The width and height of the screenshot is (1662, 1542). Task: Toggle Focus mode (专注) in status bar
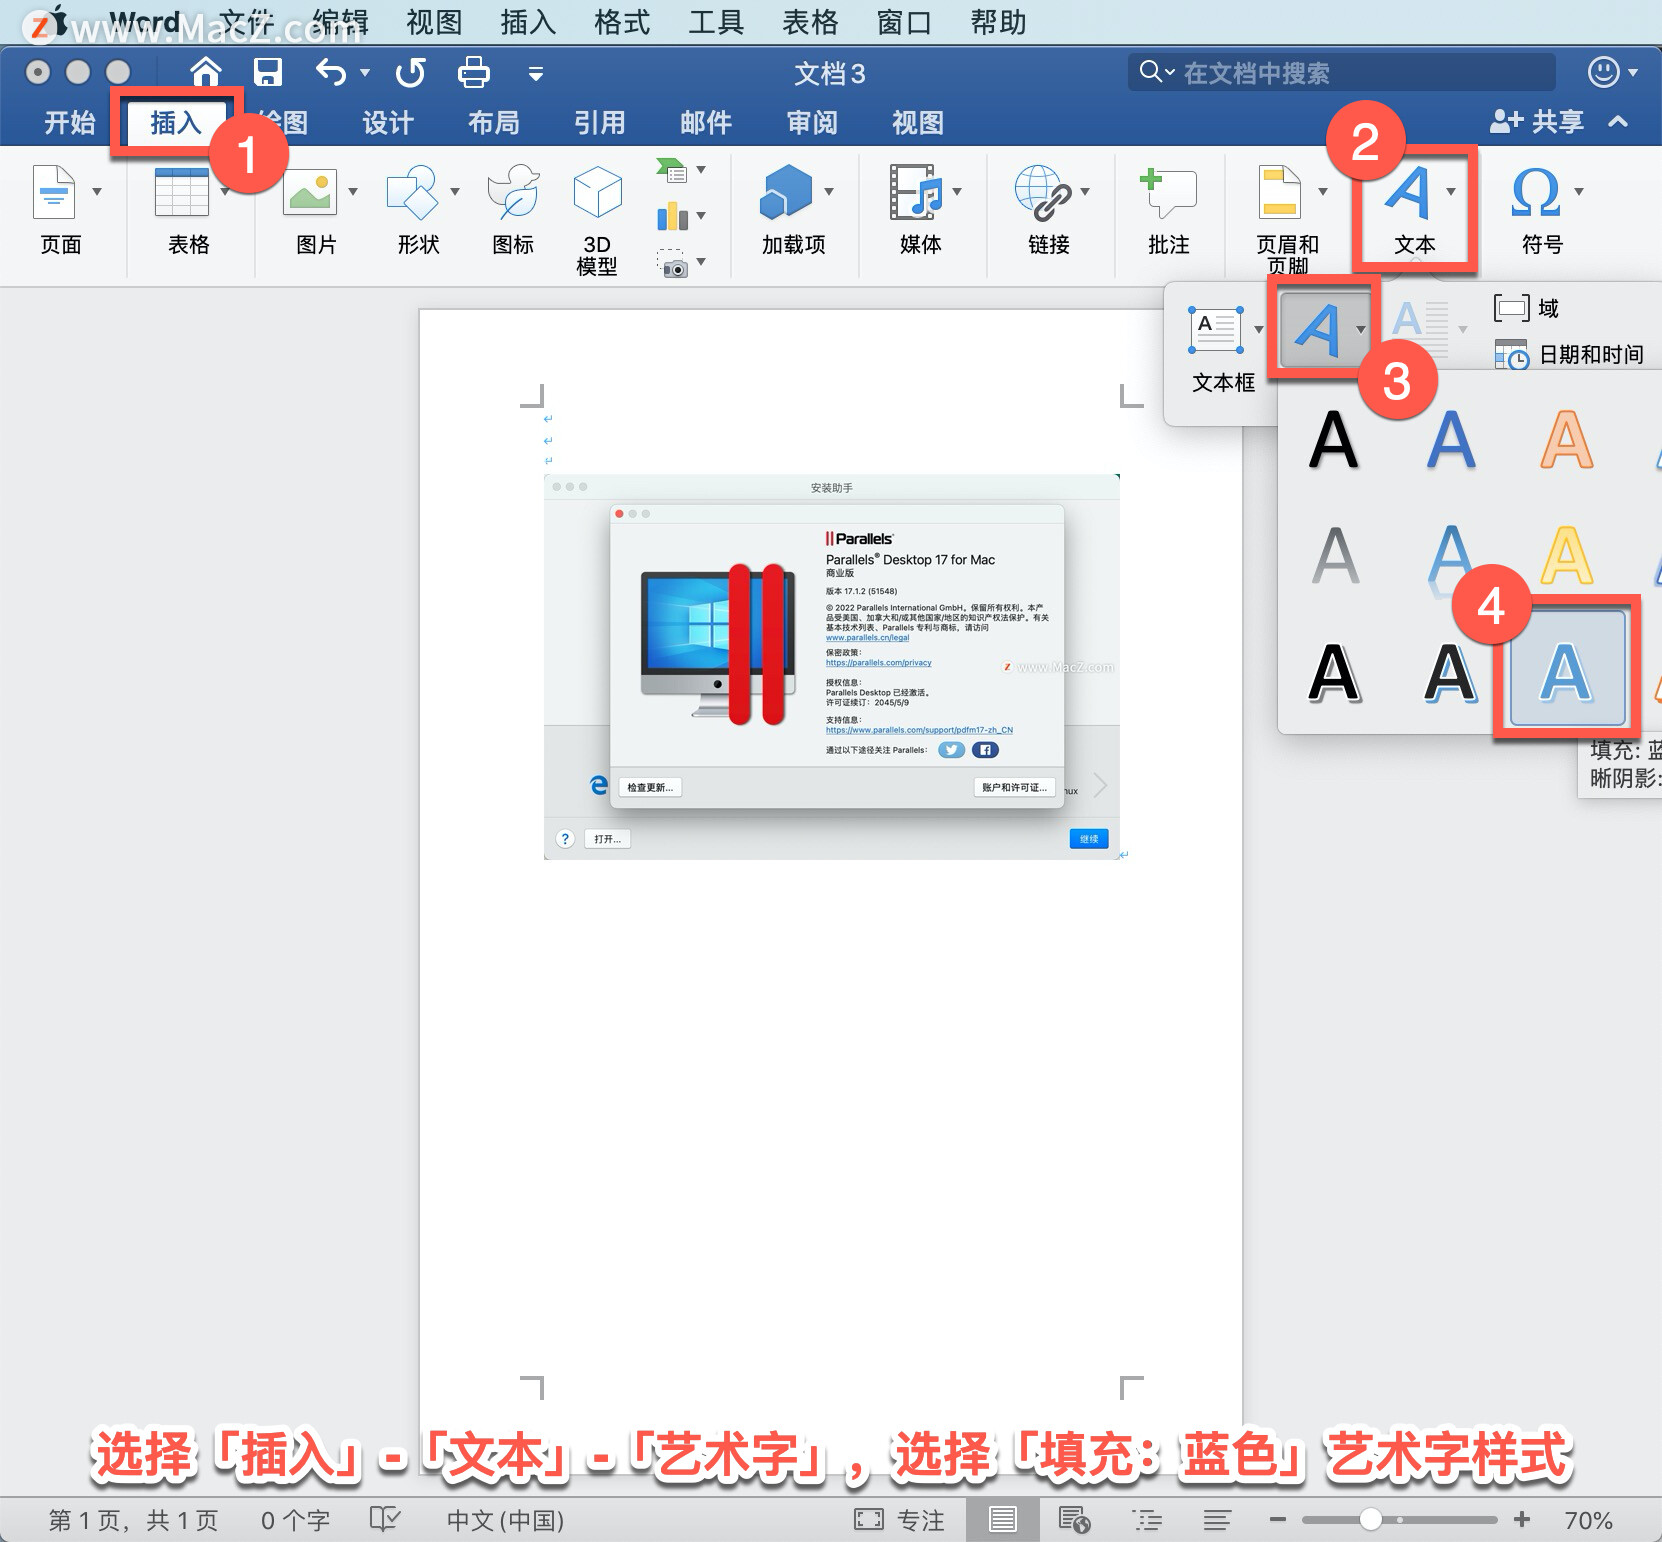(900, 1520)
